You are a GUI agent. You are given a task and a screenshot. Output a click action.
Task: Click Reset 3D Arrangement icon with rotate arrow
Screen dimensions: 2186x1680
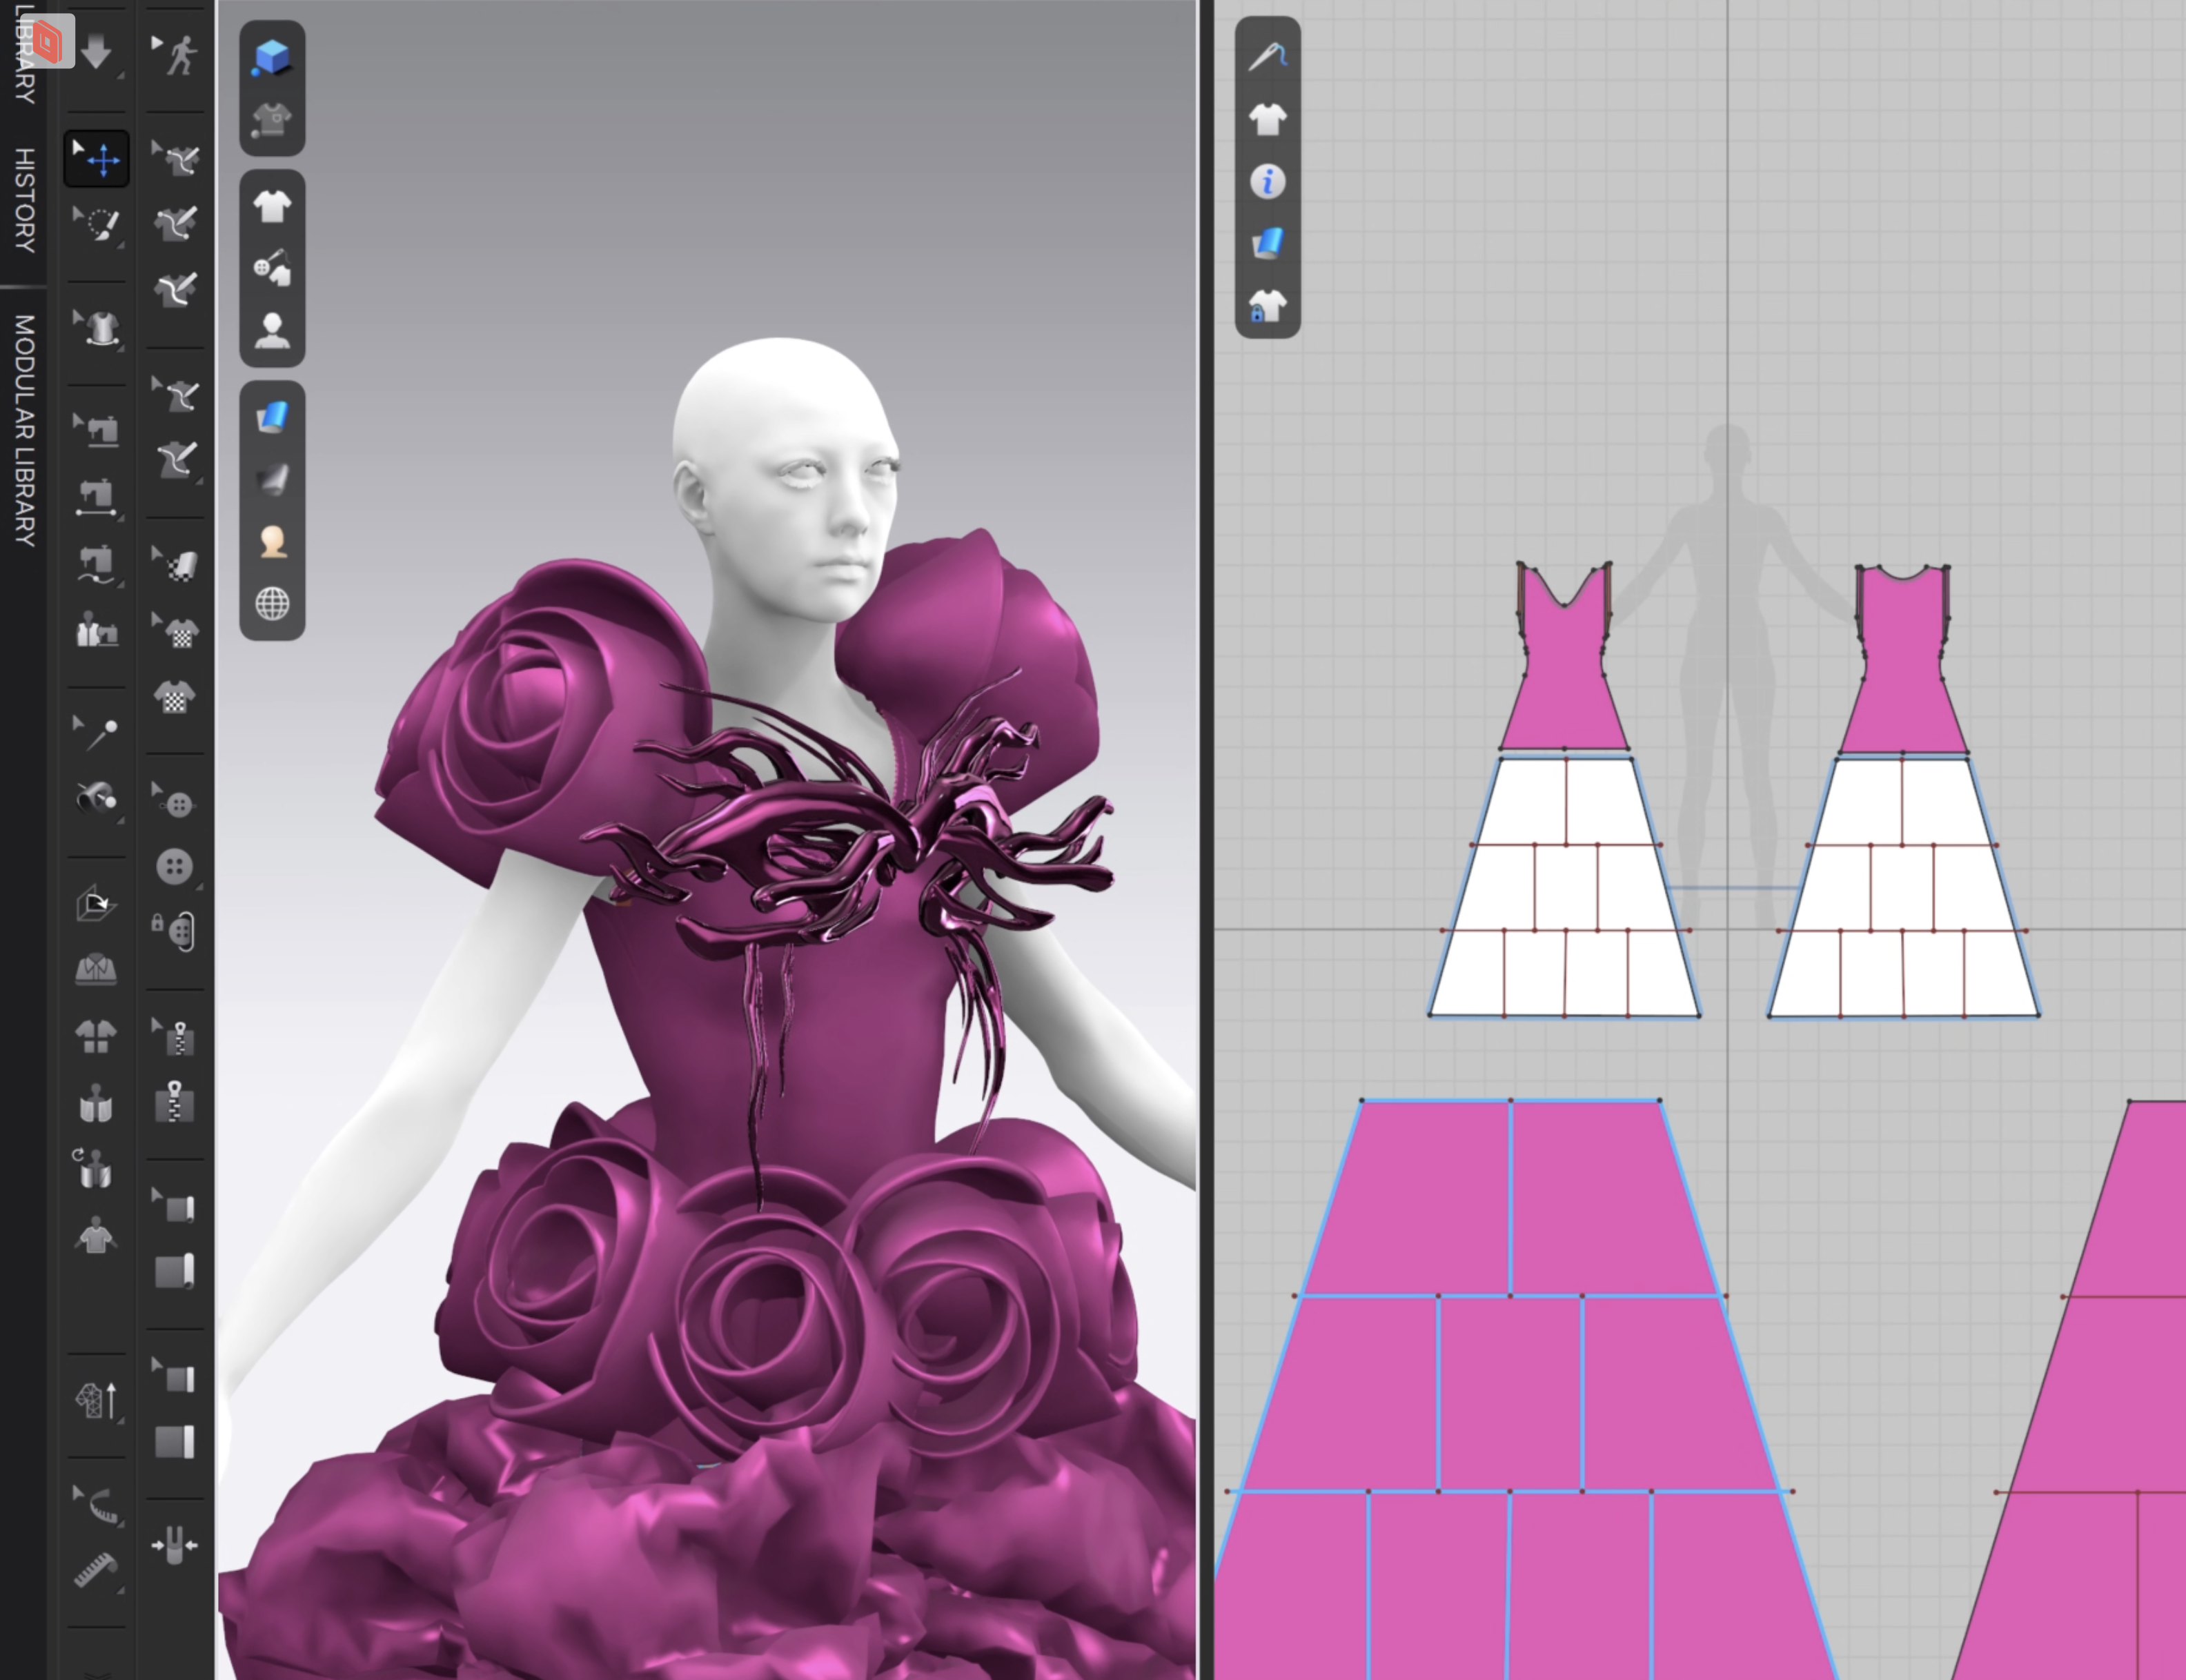95,1168
